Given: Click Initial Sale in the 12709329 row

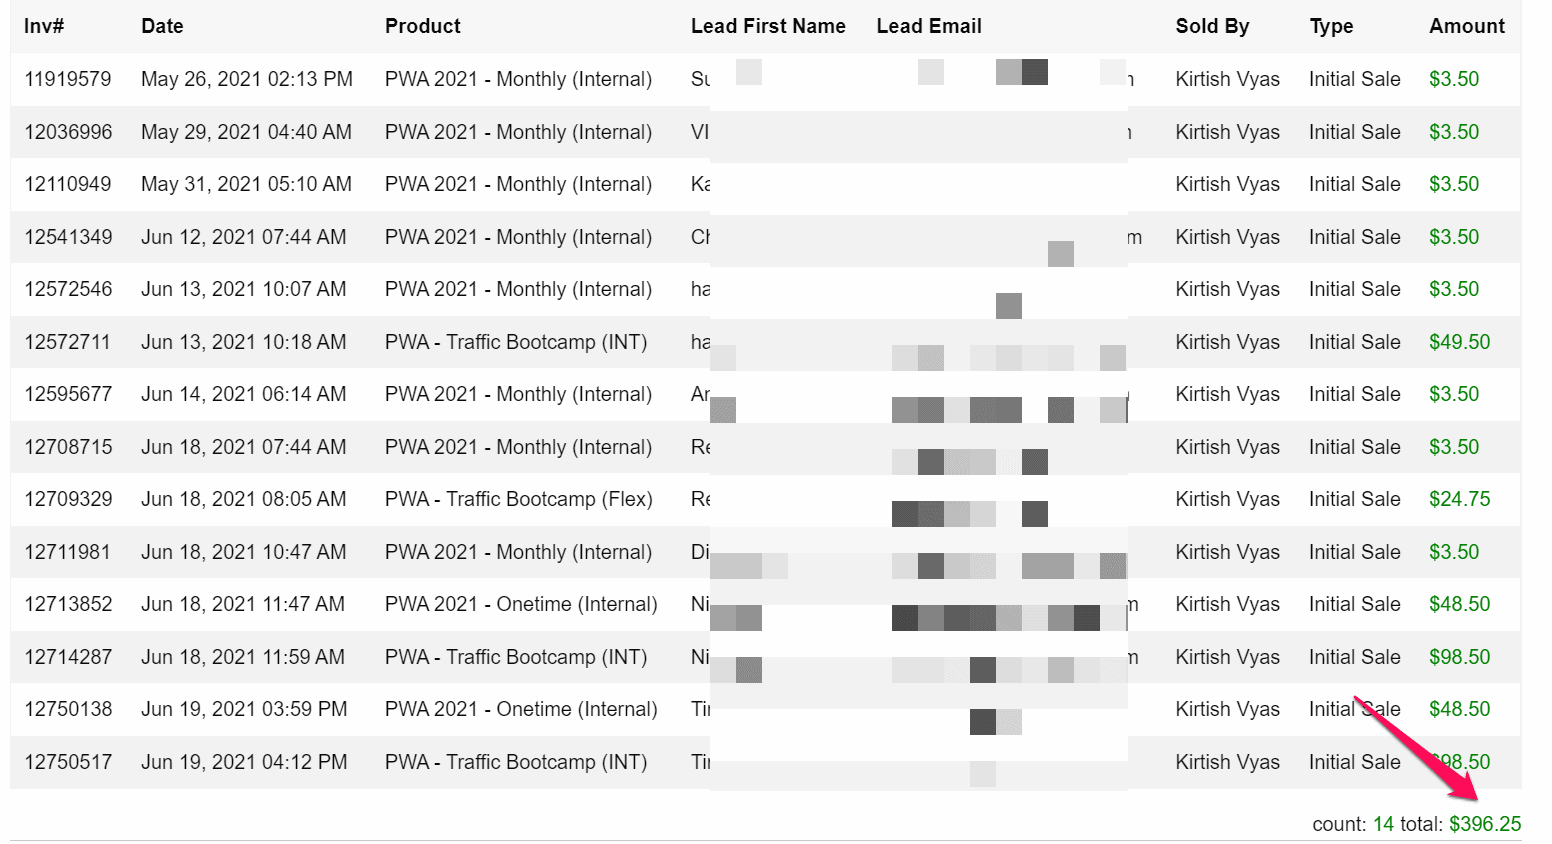Looking at the screenshot, I should point(1354,499).
